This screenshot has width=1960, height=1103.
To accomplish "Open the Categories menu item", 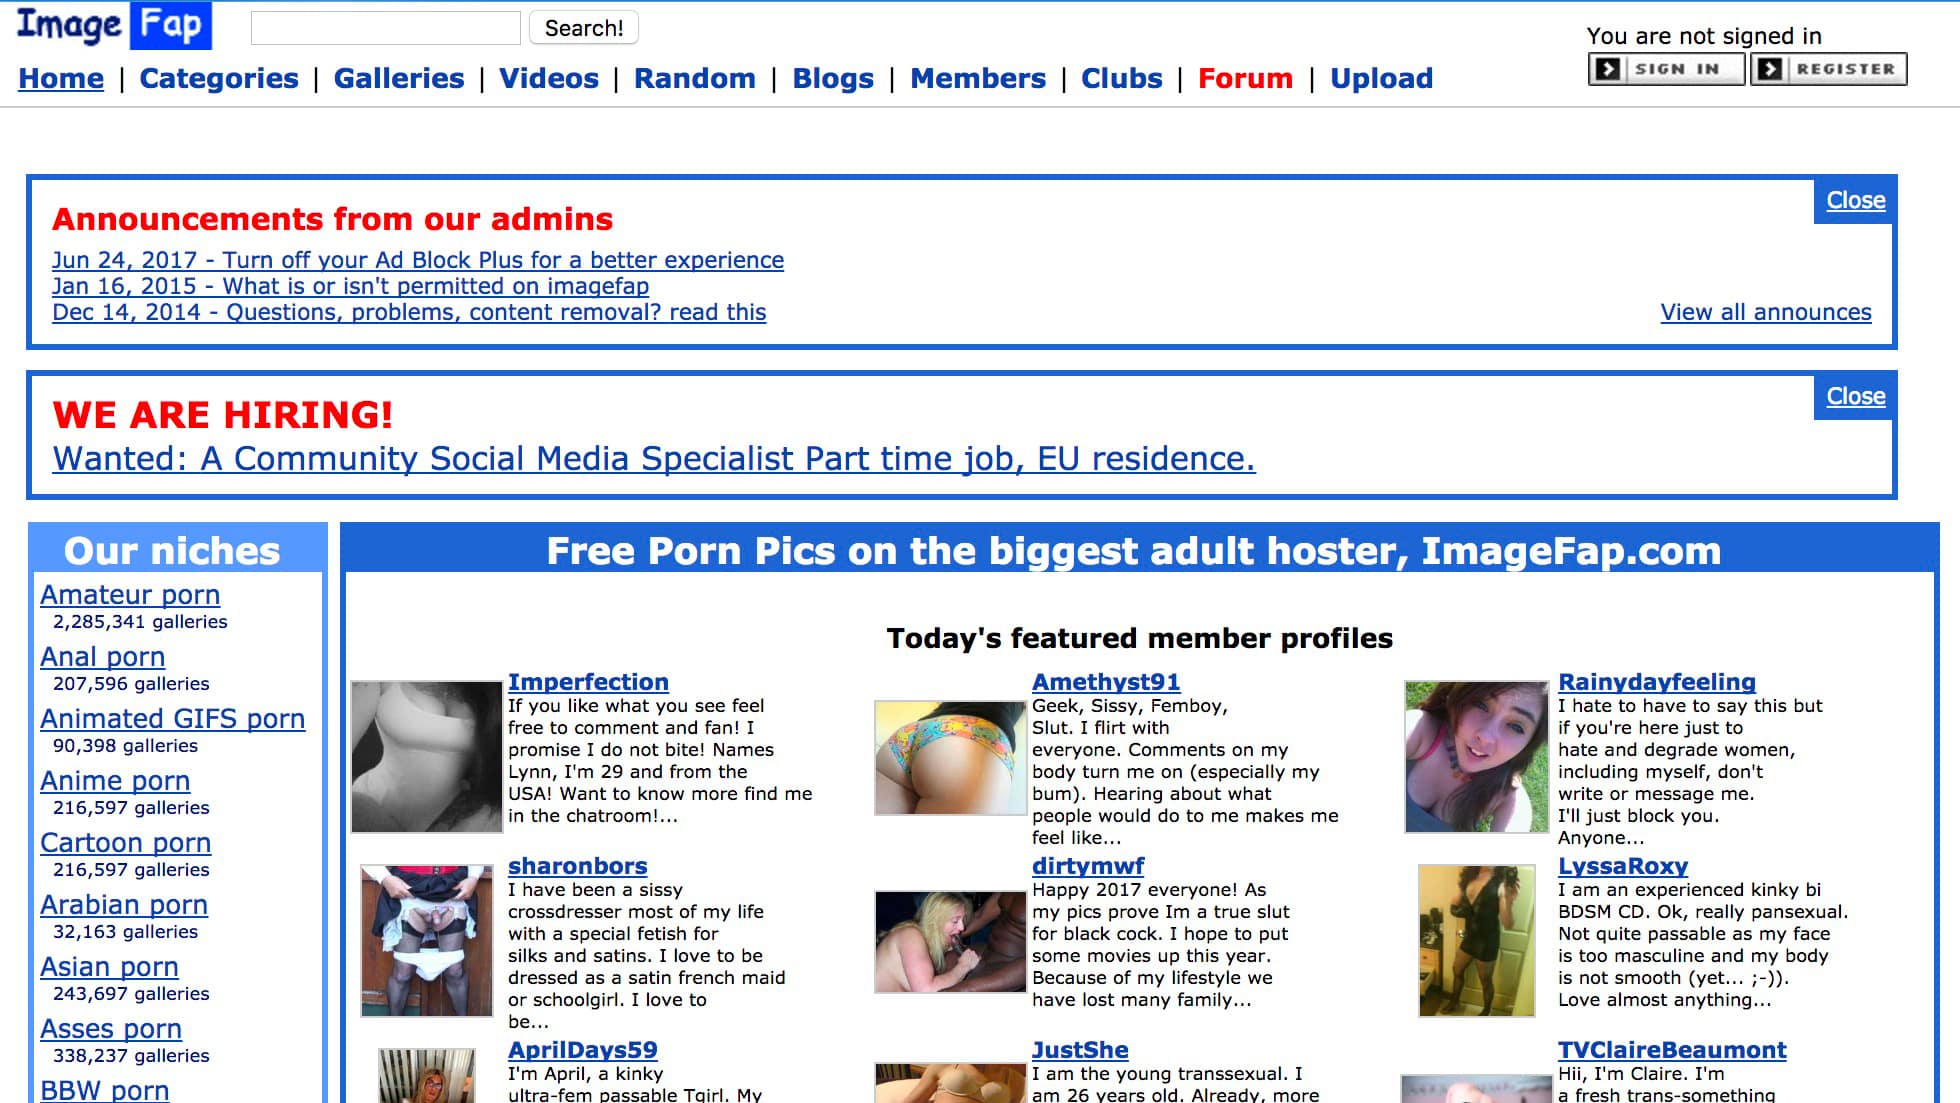I will click(219, 78).
